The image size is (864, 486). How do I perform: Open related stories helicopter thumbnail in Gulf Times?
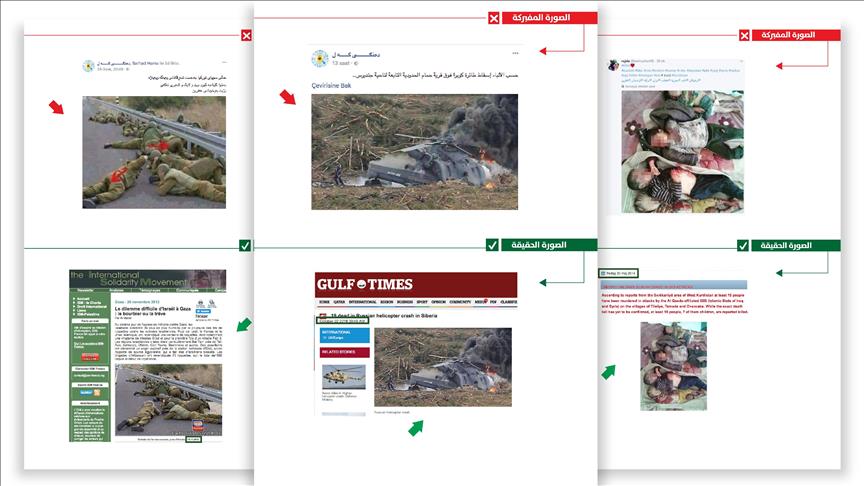[x=343, y=378]
